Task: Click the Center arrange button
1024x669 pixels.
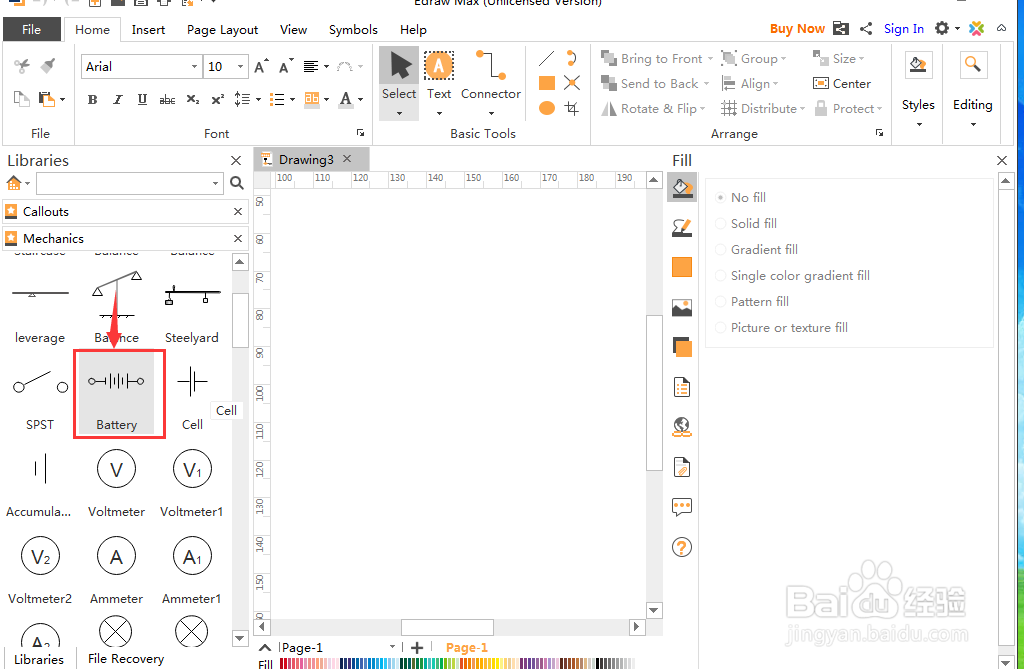Action: pos(842,84)
